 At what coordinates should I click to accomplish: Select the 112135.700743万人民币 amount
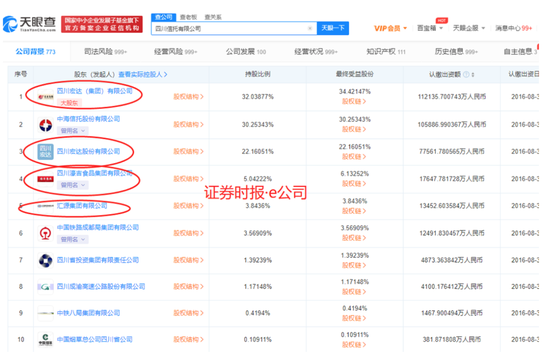452,96
